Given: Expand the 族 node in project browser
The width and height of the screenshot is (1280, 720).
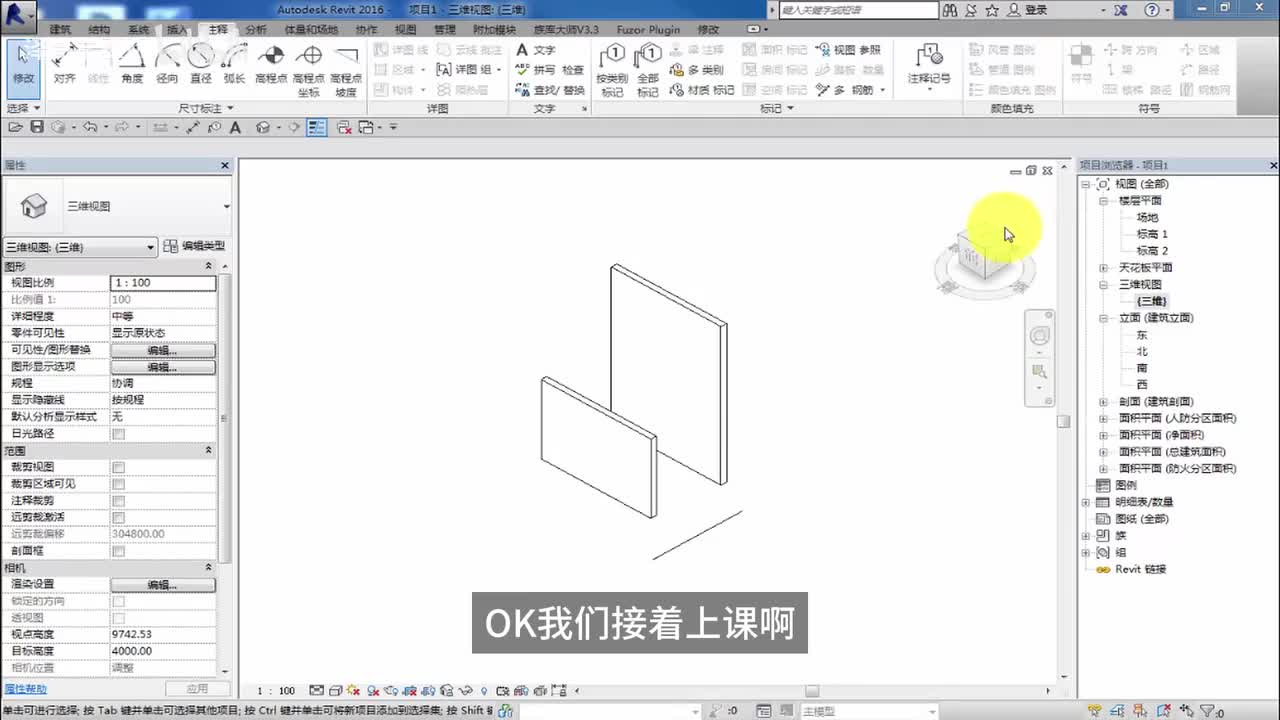Looking at the screenshot, I should [1087, 536].
